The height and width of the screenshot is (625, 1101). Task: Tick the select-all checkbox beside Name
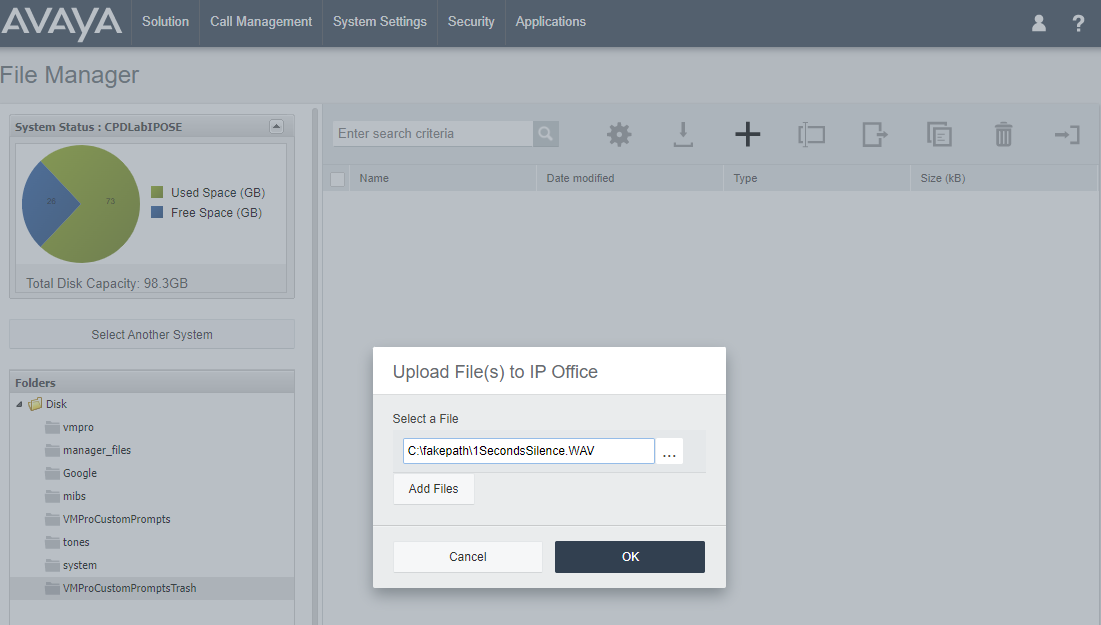338,179
